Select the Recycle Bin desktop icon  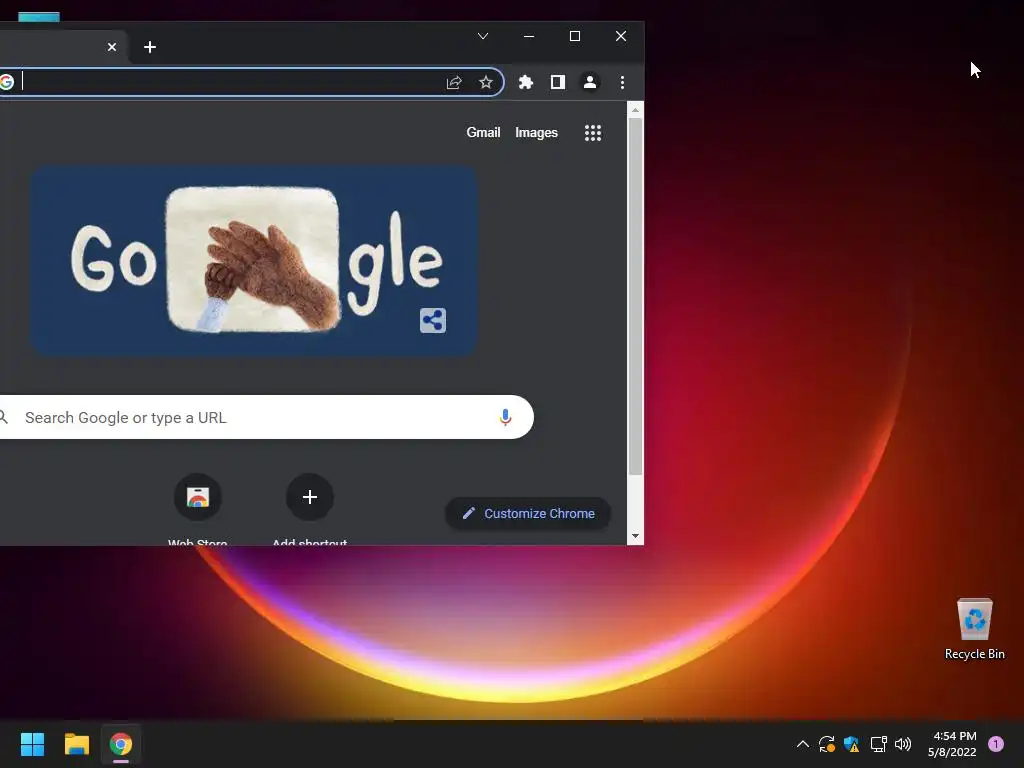974,629
